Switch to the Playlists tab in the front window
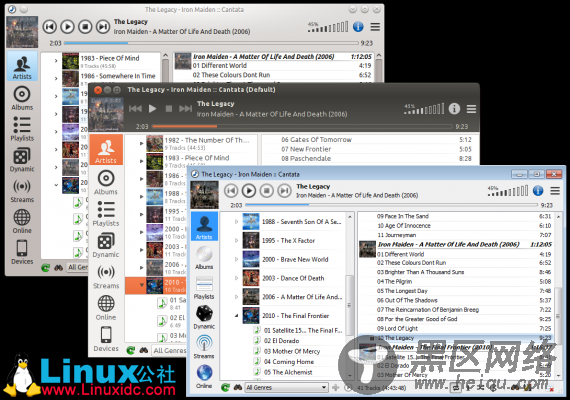 coord(204,288)
